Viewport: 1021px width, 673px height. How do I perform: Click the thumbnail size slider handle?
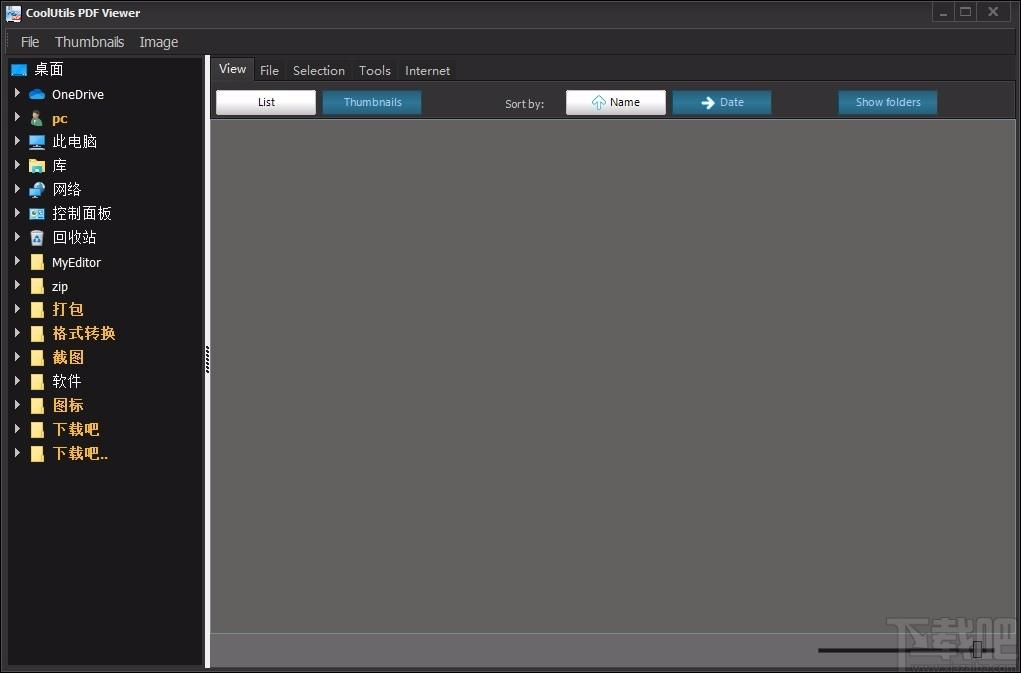977,649
